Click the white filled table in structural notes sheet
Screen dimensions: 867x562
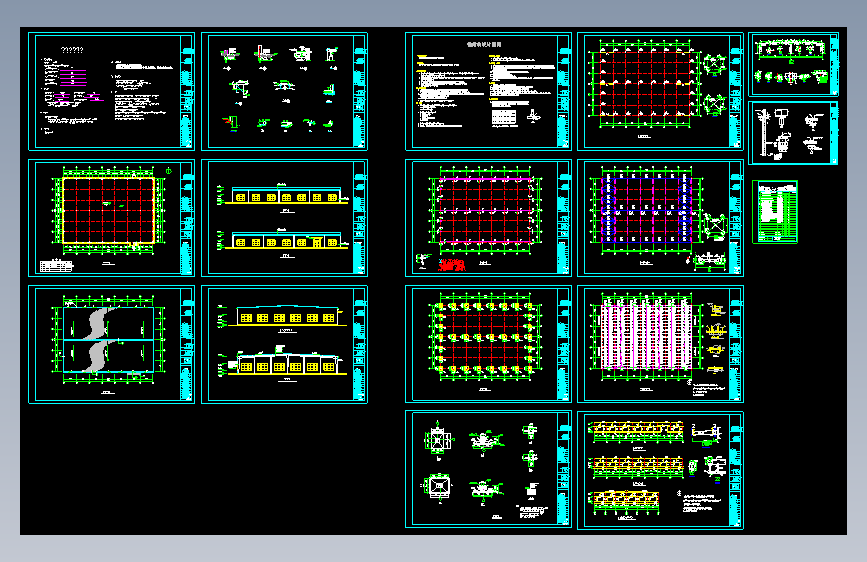(x=504, y=117)
